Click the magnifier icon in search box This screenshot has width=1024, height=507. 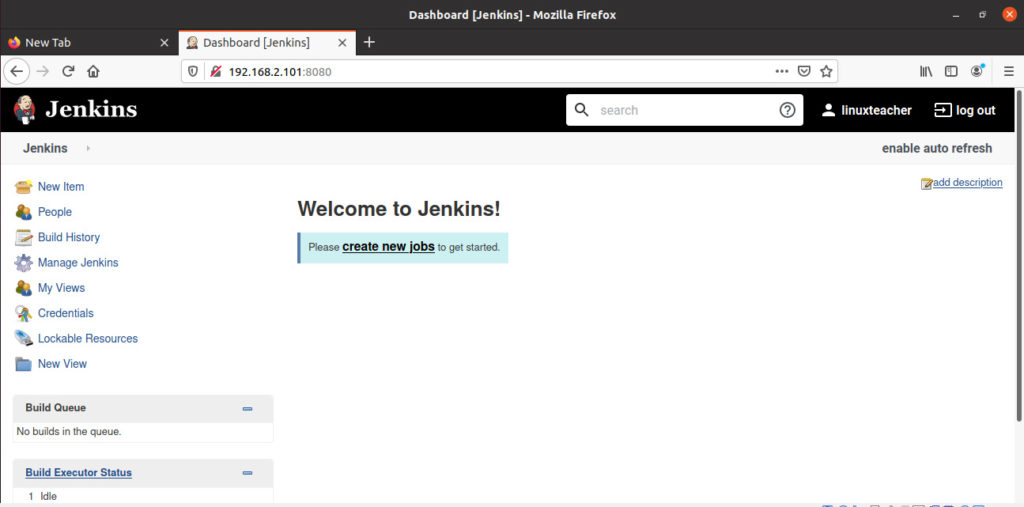coord(581,110)
